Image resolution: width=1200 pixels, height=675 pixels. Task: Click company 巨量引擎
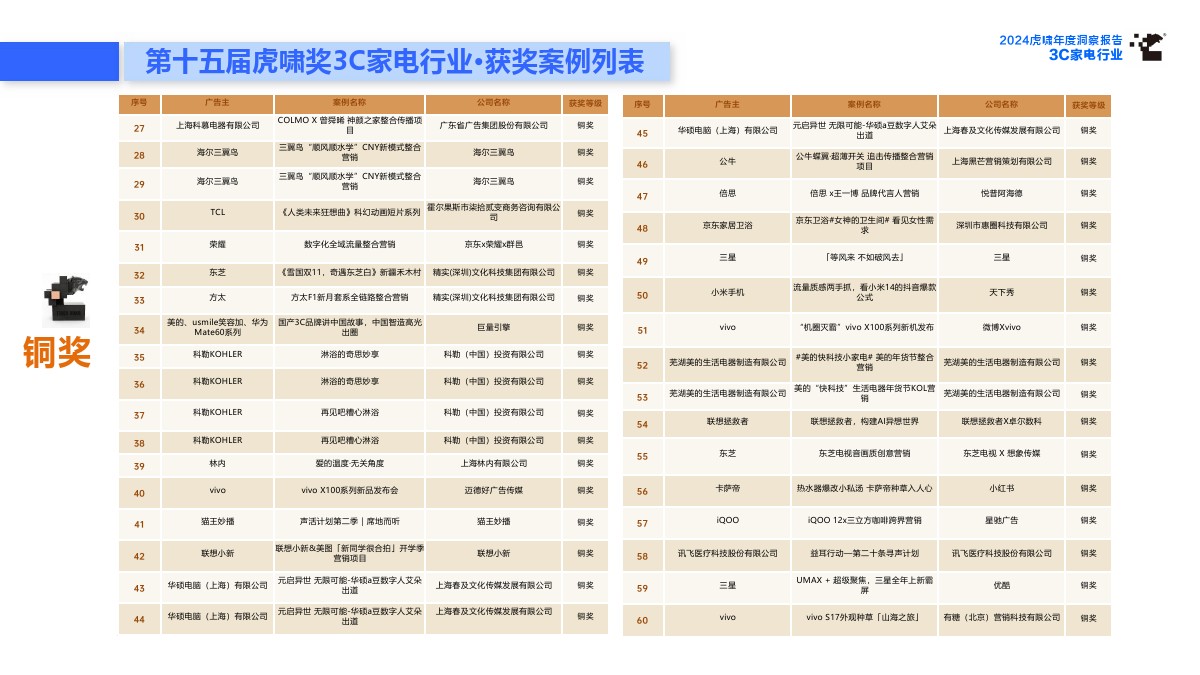pos(494,327)
